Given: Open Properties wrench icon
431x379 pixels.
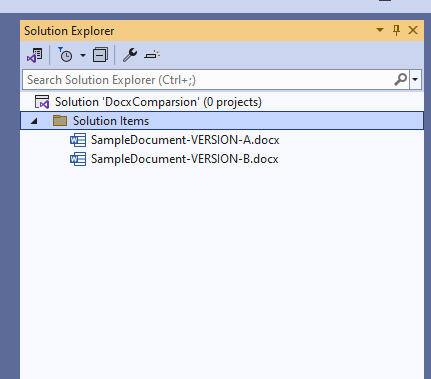Looking at the screenshot, I should [130, 55].
